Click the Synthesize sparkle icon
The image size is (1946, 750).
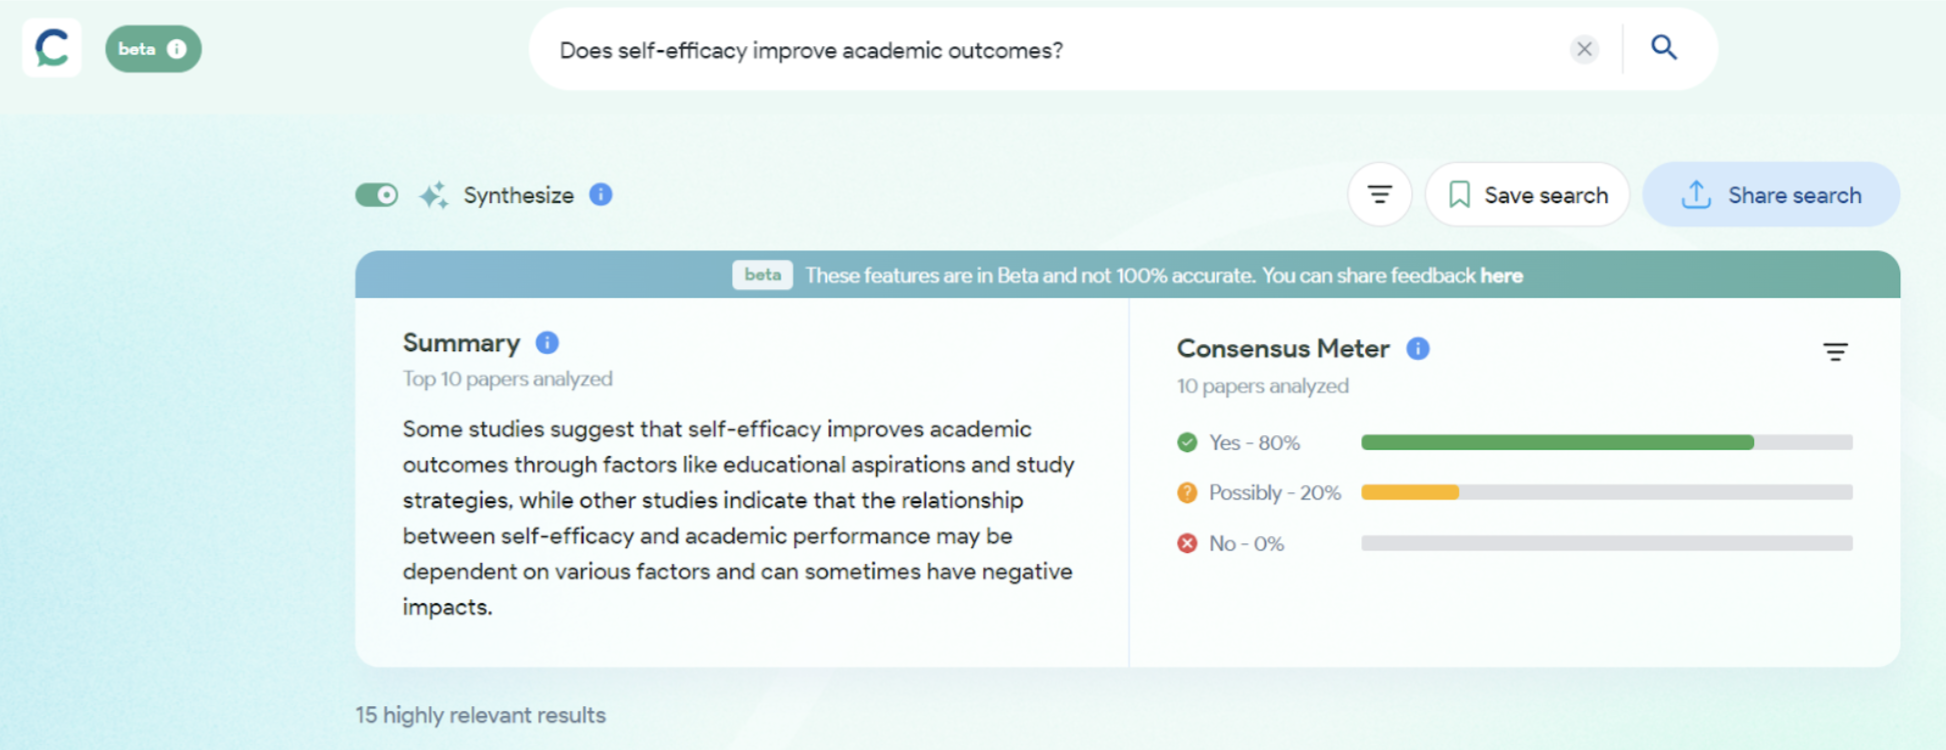click(x=433, y=195)
